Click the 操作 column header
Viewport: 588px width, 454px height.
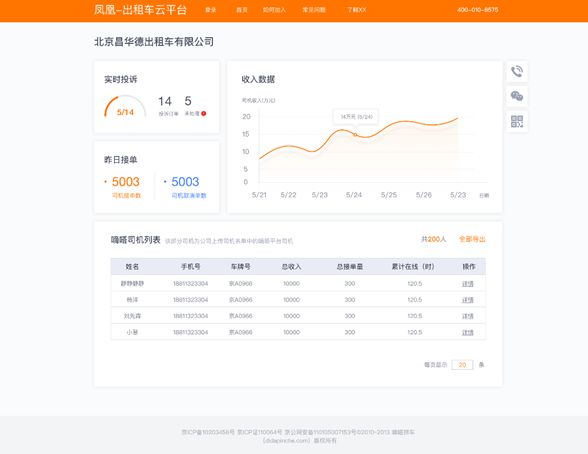click(469, 267)
